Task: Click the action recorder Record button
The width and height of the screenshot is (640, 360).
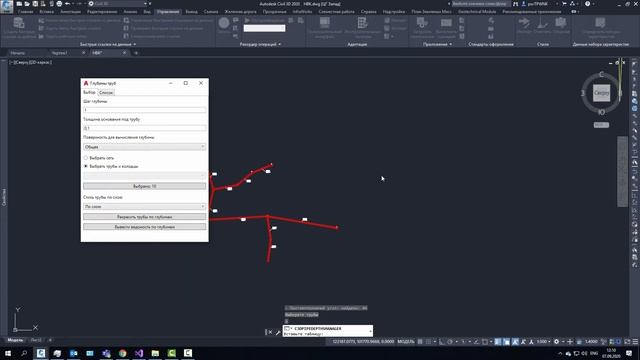Action: coord(224,23)
